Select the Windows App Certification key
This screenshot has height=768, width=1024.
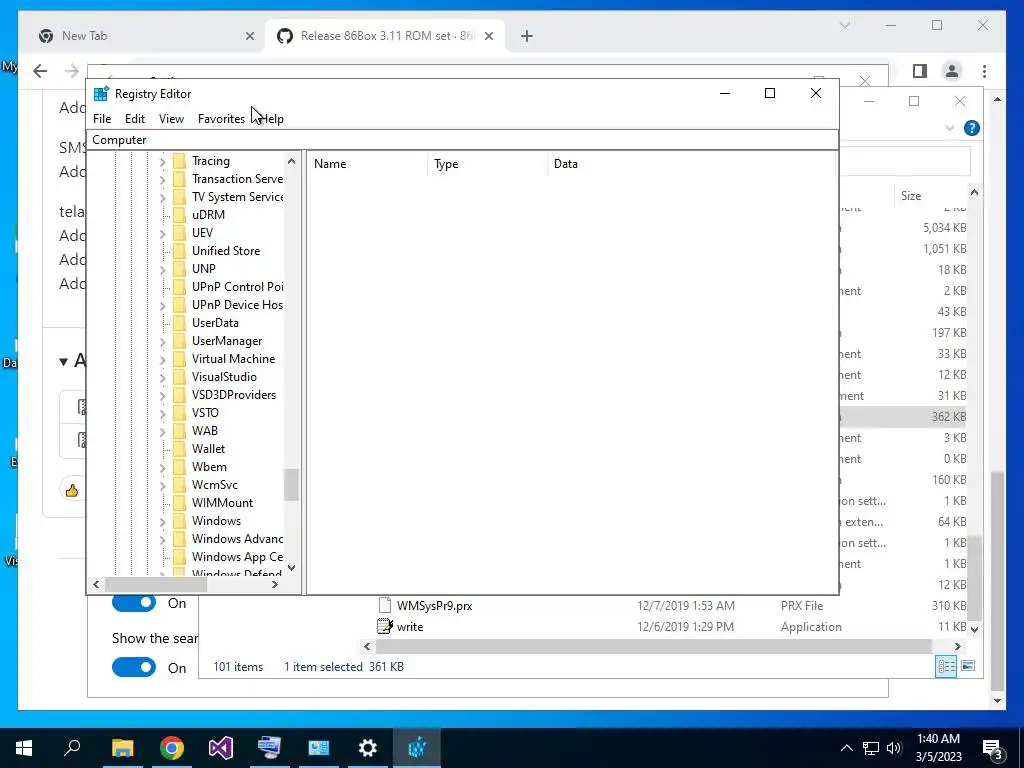pyautogui.click(x=237, y=557)
